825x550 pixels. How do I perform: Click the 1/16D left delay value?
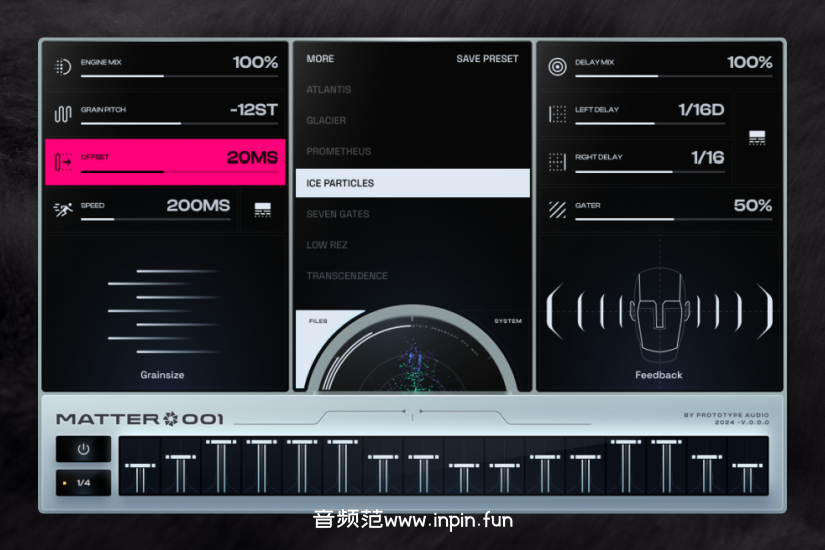point(701,109)
